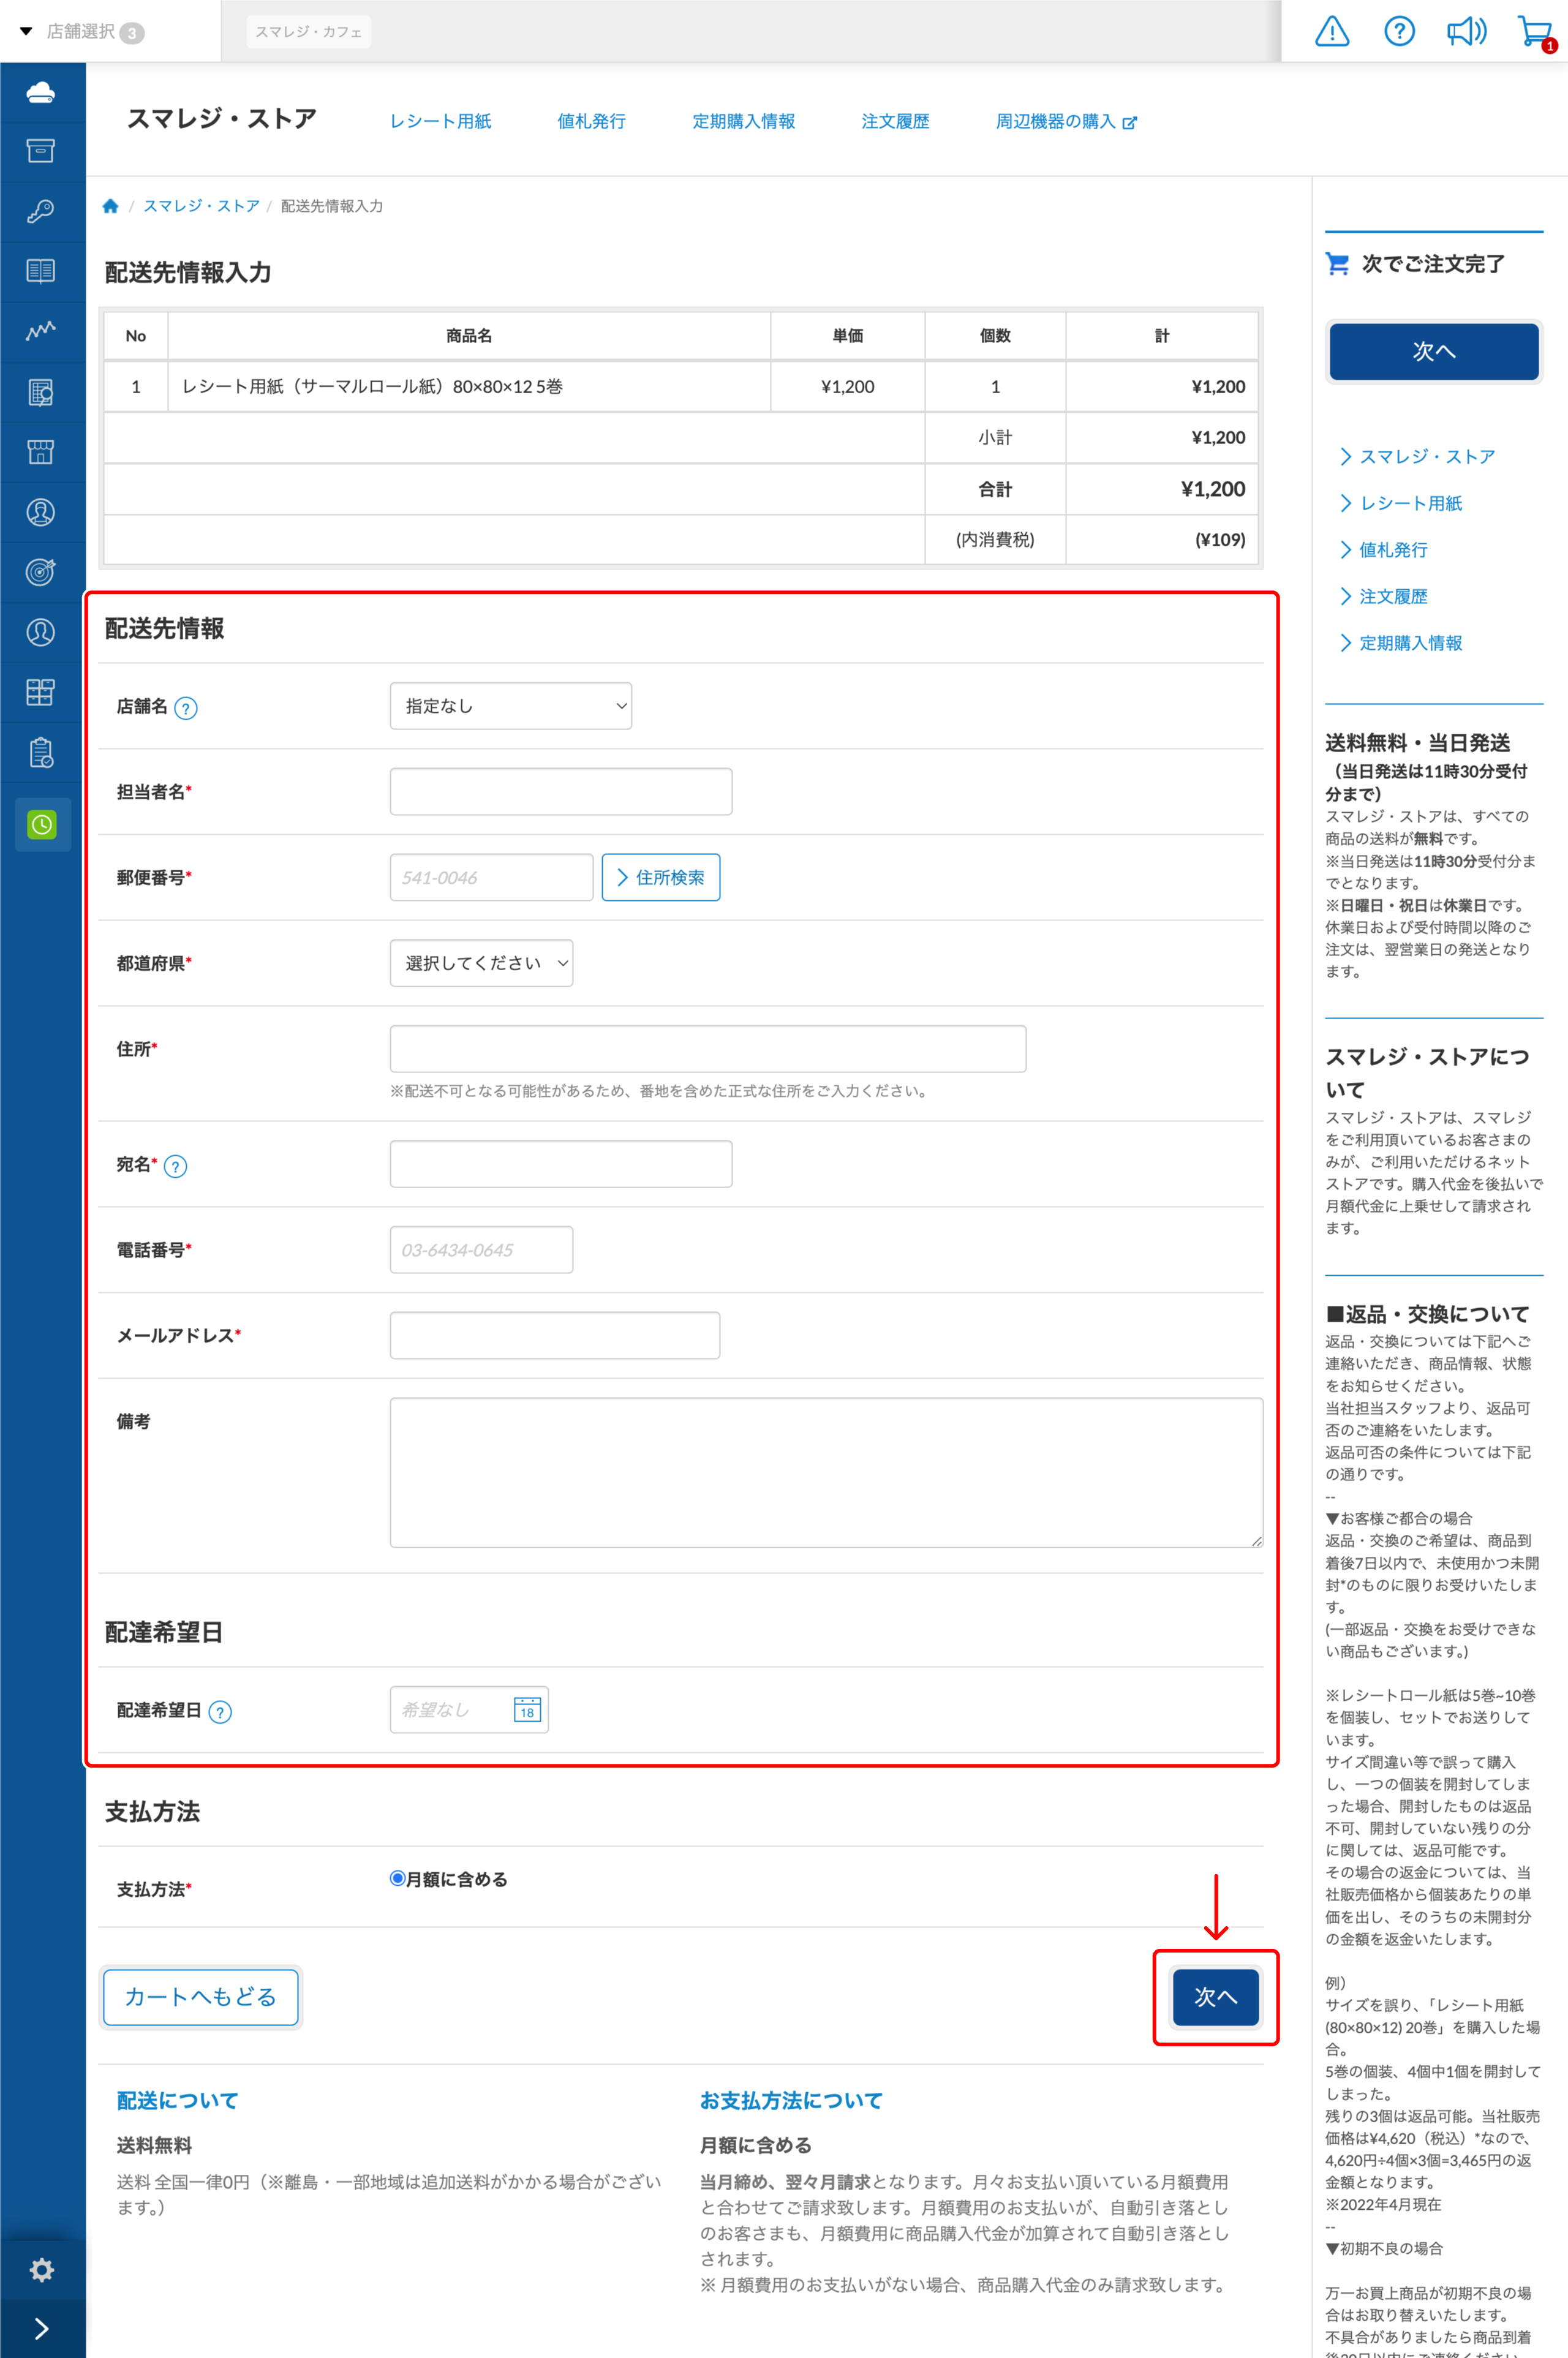Click the help icon beside 店舗名
The width and height of the screenshot is (1568, 2358).
(x=186, y=708)
